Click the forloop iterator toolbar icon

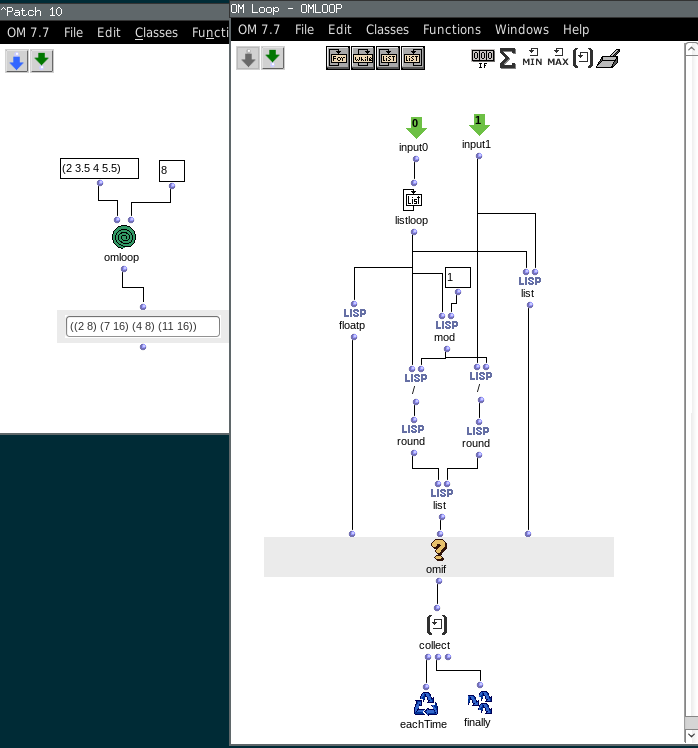pyautogui.click(x=338, y=59)
